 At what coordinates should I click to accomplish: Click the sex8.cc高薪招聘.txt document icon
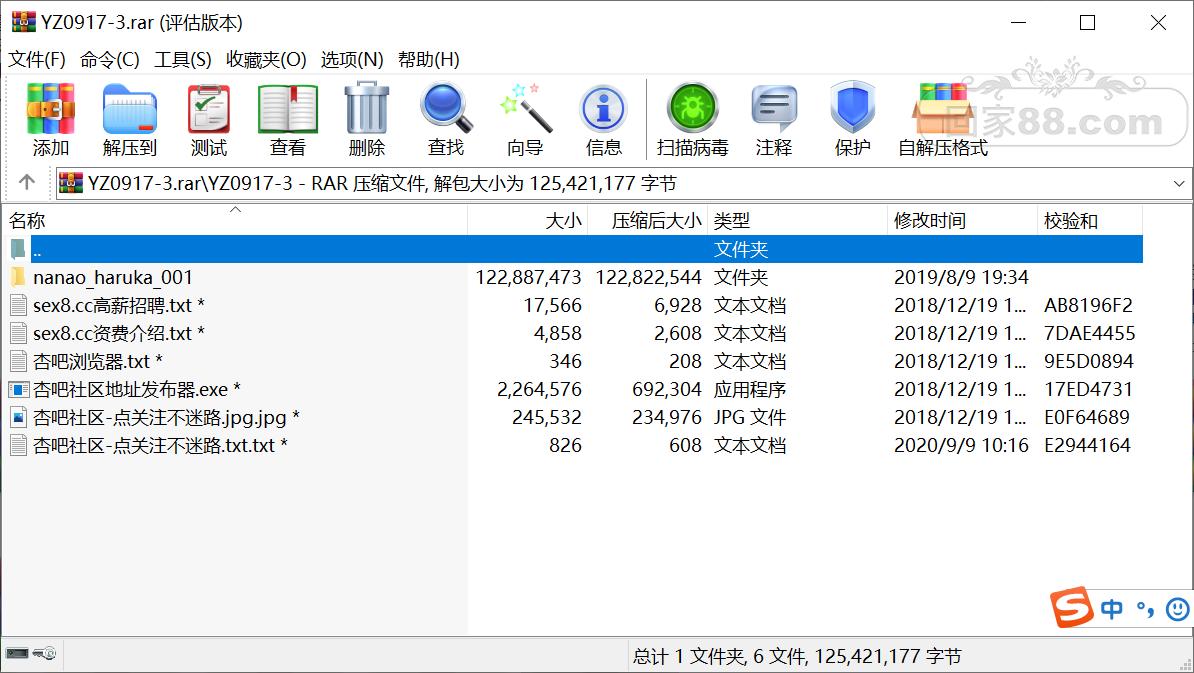point(18,305)
